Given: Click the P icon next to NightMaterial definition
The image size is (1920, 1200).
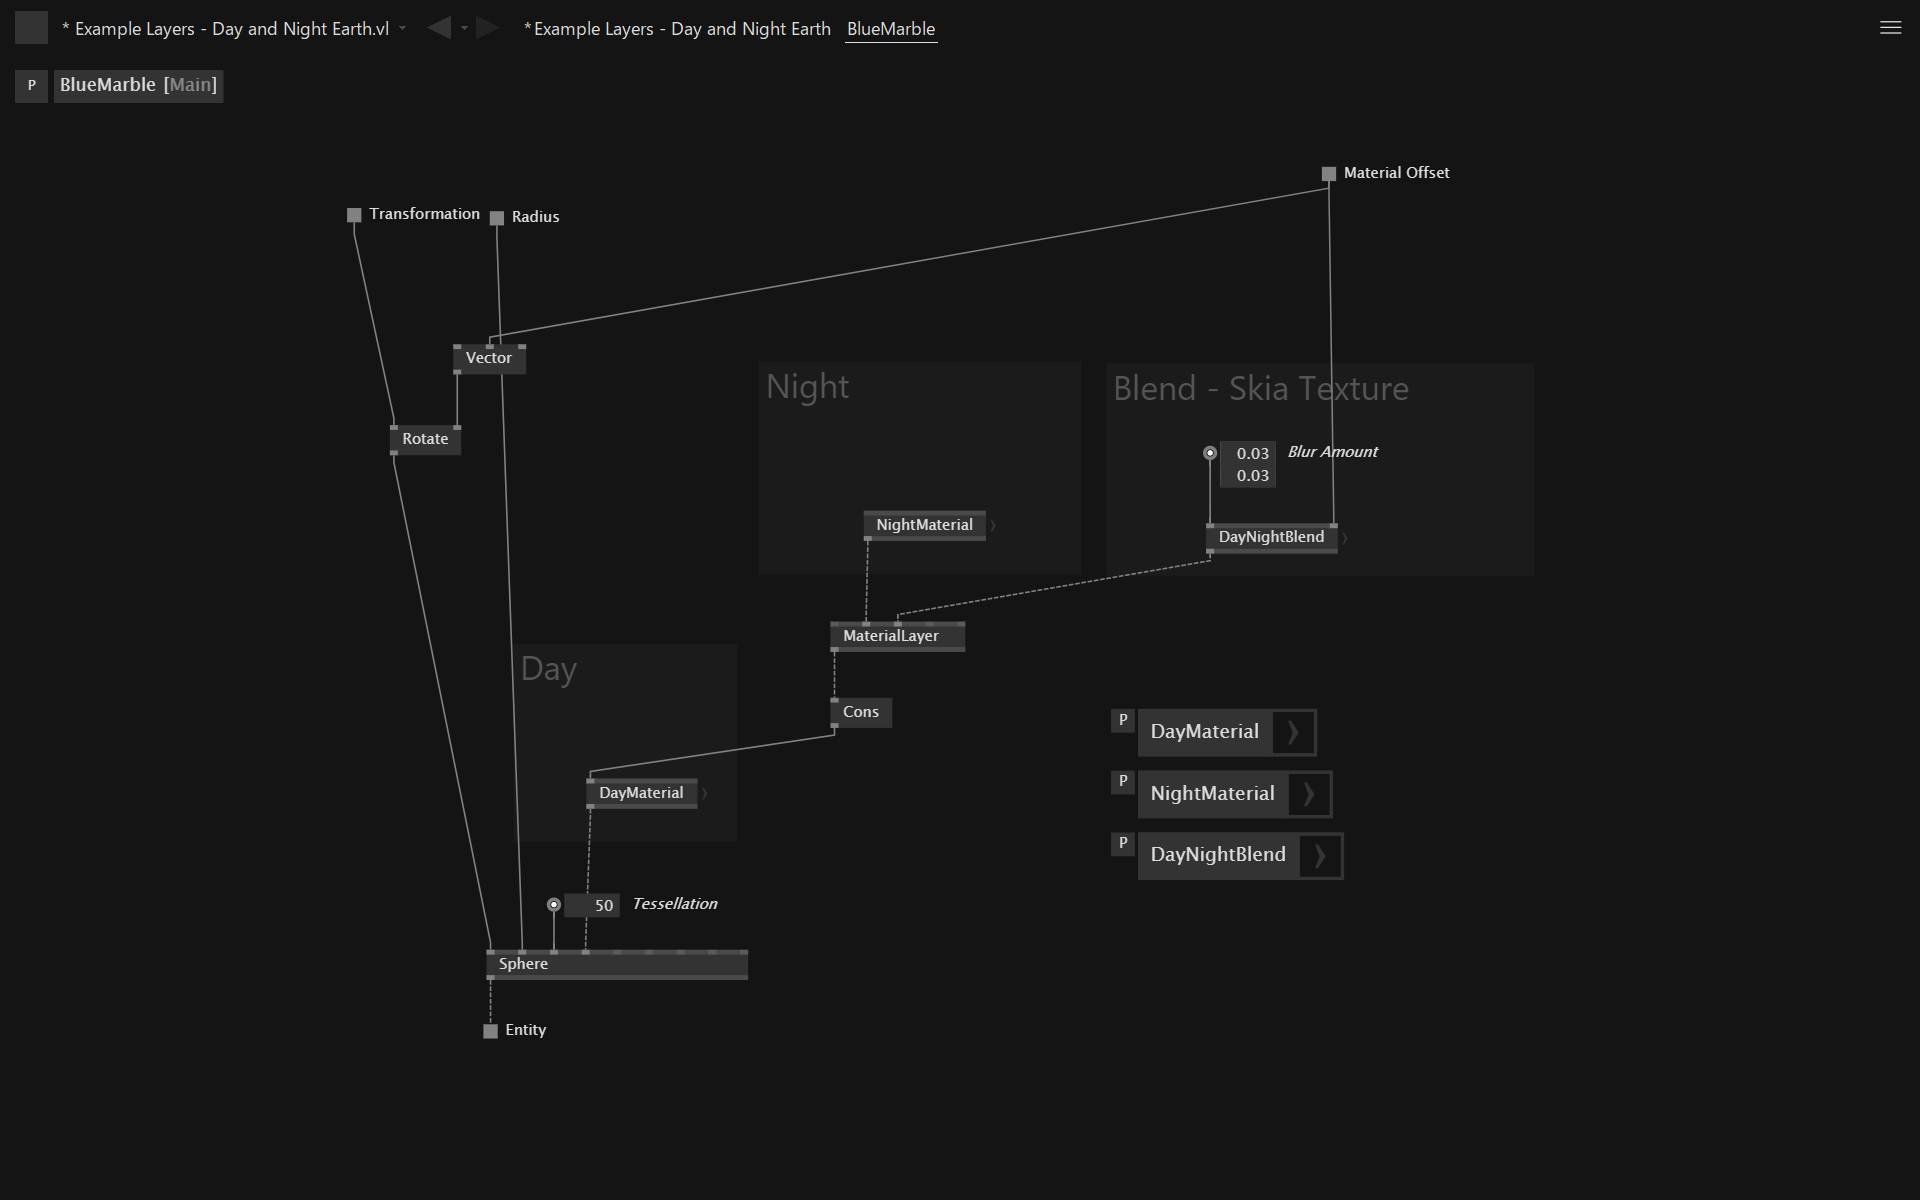Looking at the screenshot, I should [1122, 781].
